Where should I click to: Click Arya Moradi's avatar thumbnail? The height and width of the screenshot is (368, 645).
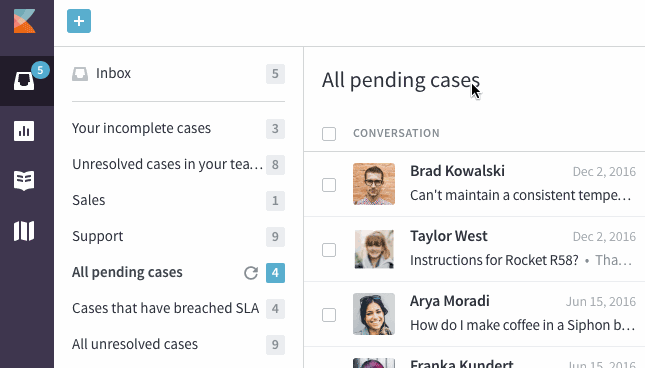(x=374, y=314)
